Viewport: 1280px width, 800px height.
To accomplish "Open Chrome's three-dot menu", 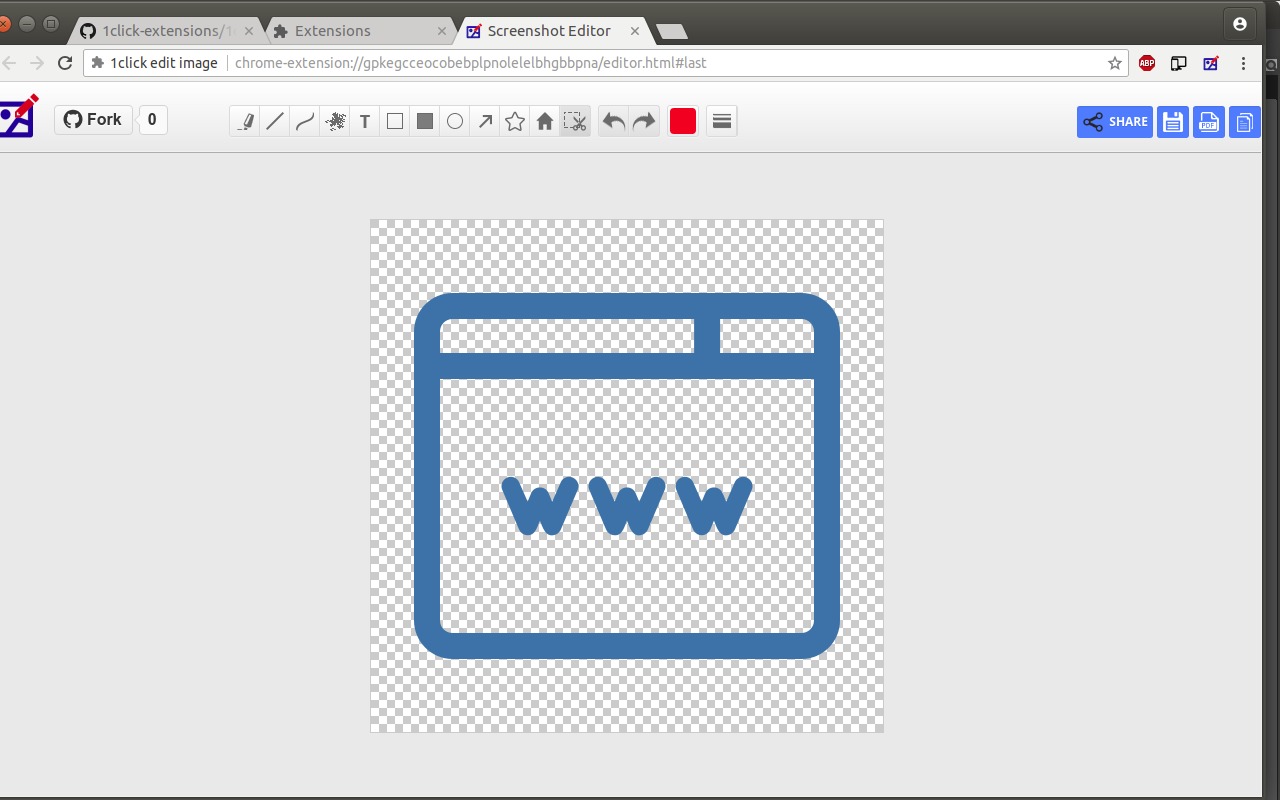I will (1243, 63).
